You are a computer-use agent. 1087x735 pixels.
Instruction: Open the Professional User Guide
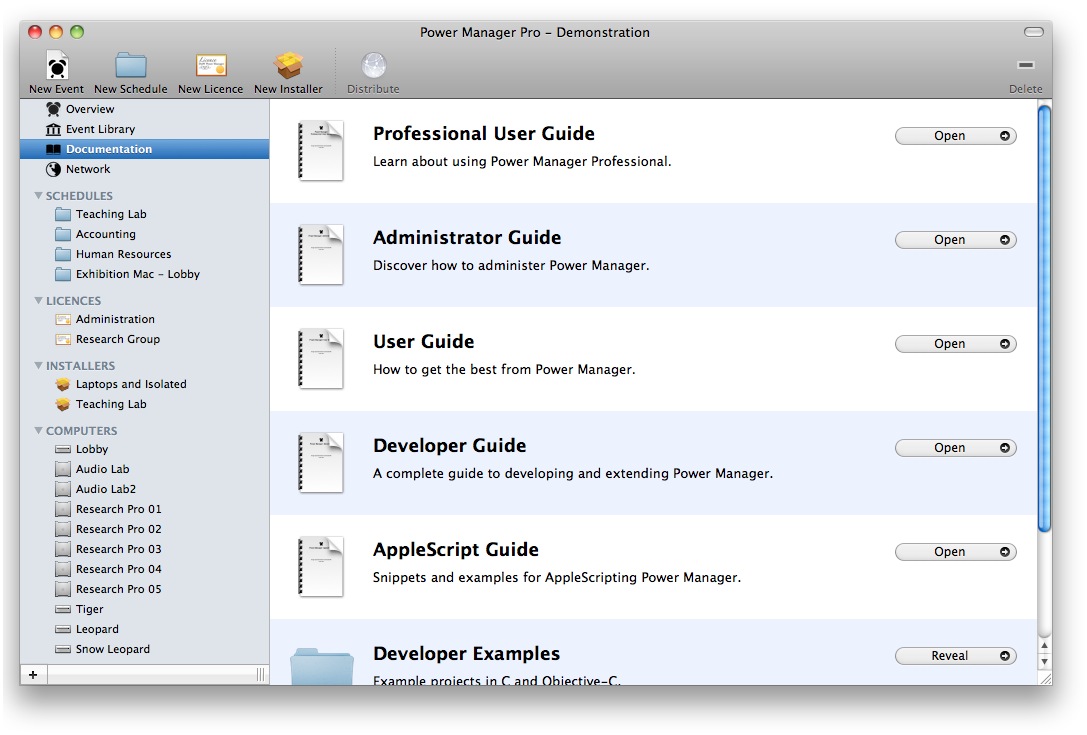coord(955,136)
